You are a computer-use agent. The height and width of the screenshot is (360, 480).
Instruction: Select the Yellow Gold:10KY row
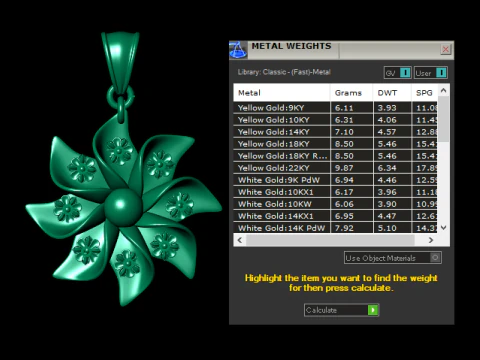point(335,120)
